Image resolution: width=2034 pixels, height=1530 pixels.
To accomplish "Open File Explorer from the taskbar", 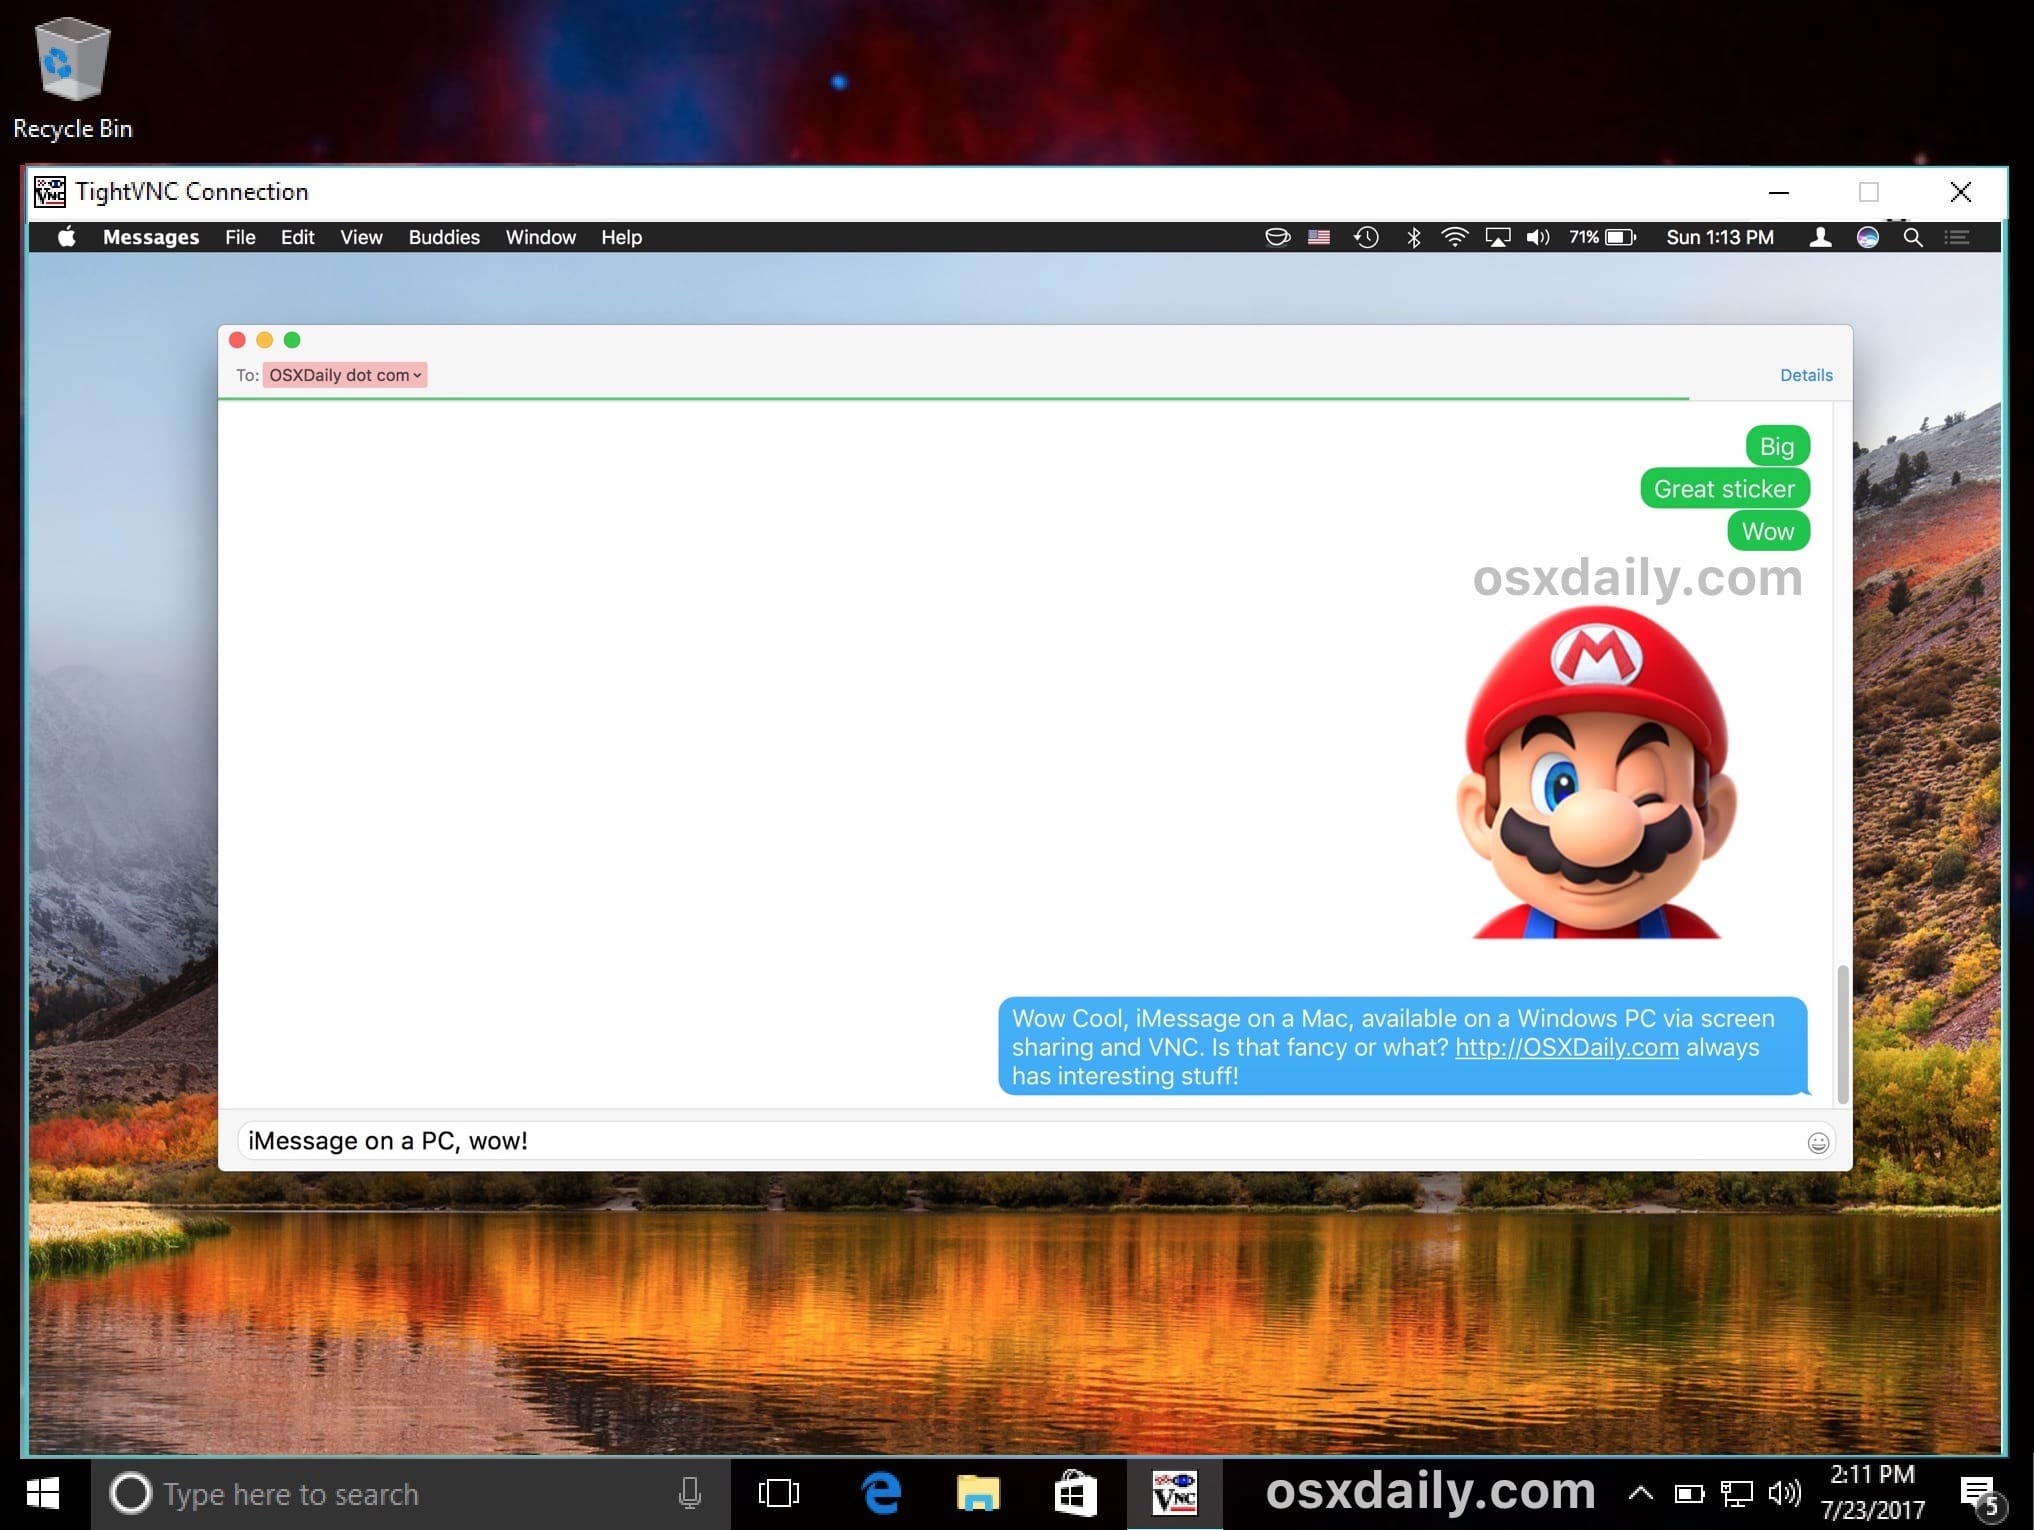I will [978, 1494].
